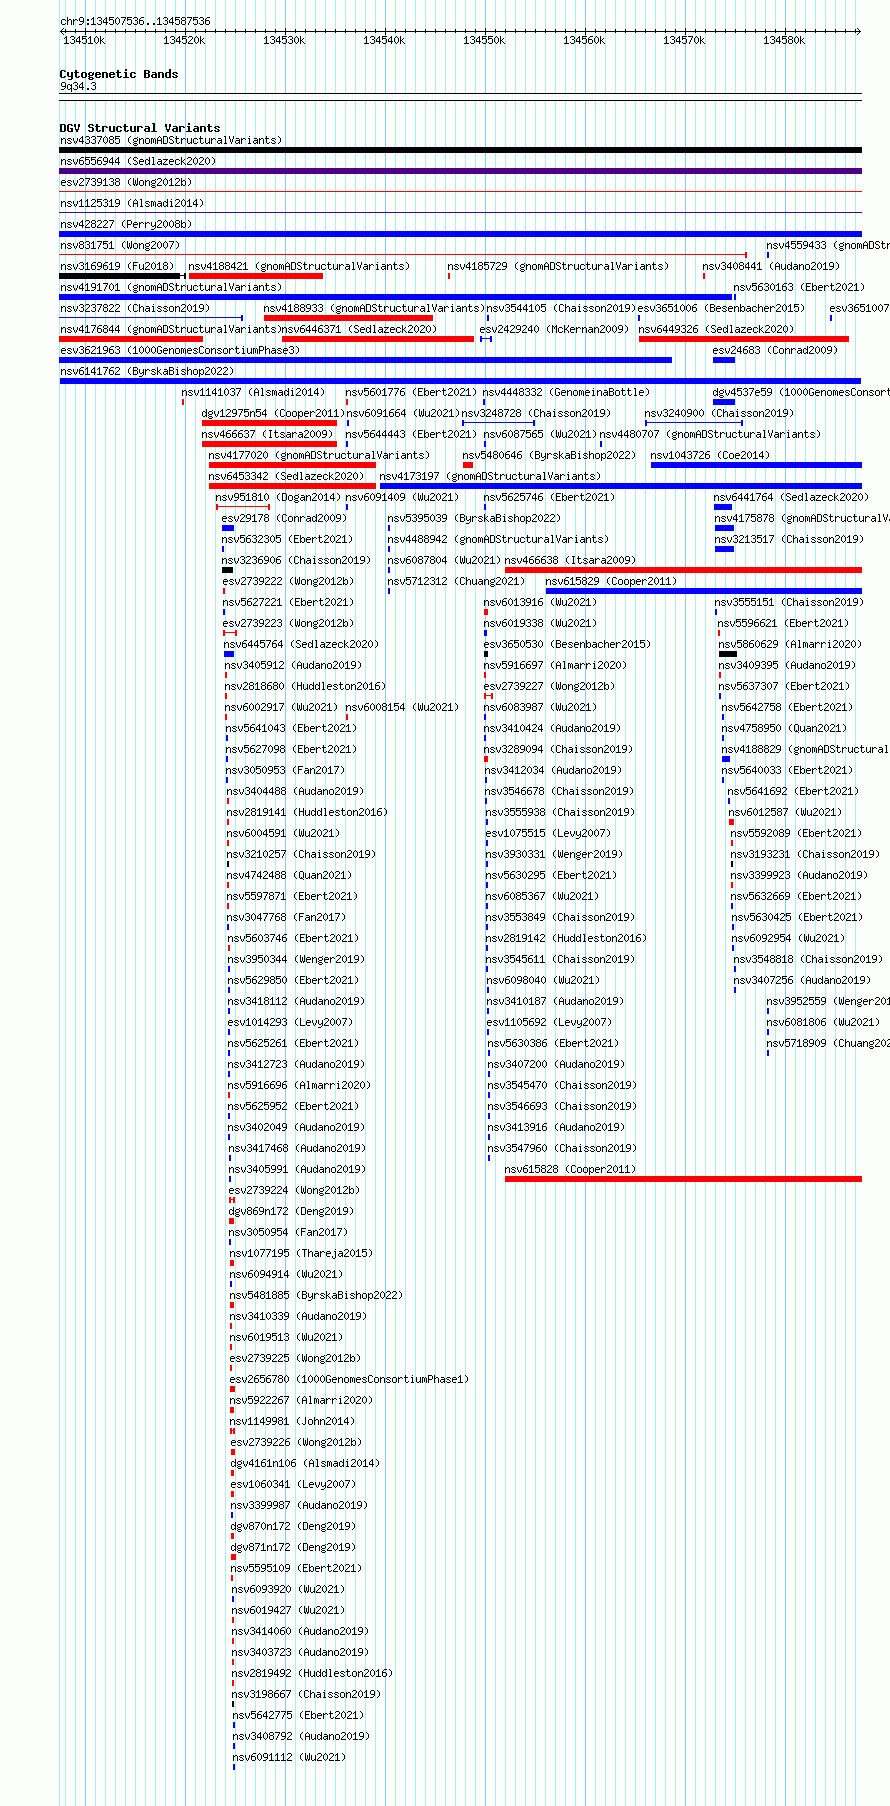Open dgv4161n106 Alsmadi2014 variant
This screenshot has height=1806, width=890.
click(305, 1463)
